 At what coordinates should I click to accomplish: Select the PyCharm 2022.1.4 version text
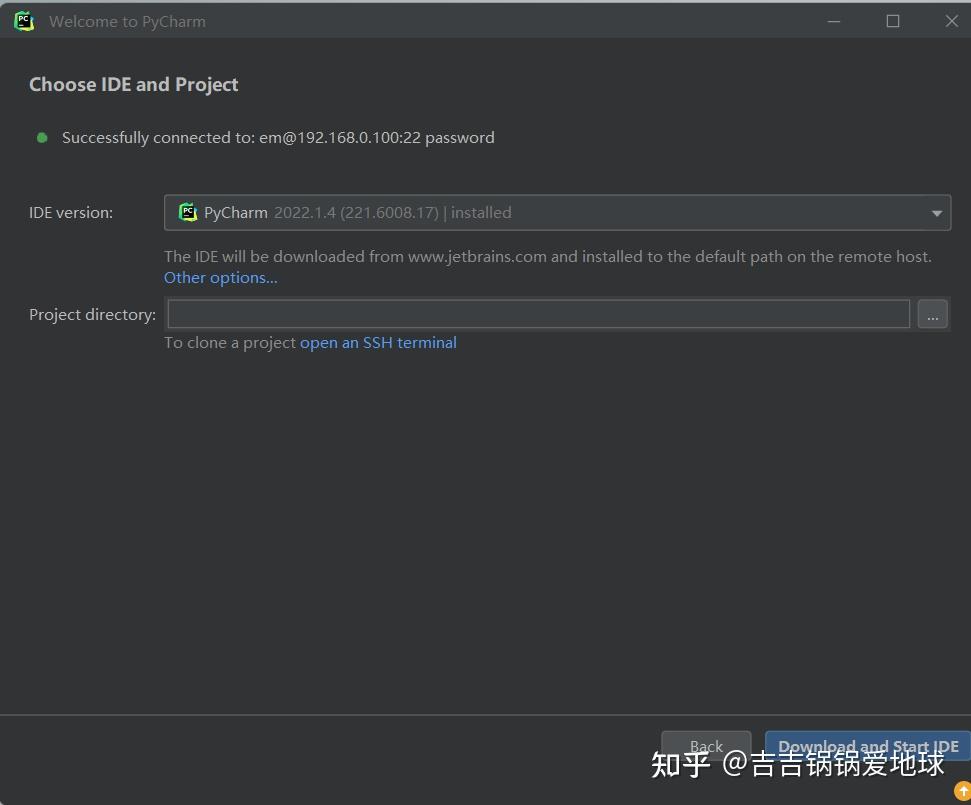[x=357, y=213]
